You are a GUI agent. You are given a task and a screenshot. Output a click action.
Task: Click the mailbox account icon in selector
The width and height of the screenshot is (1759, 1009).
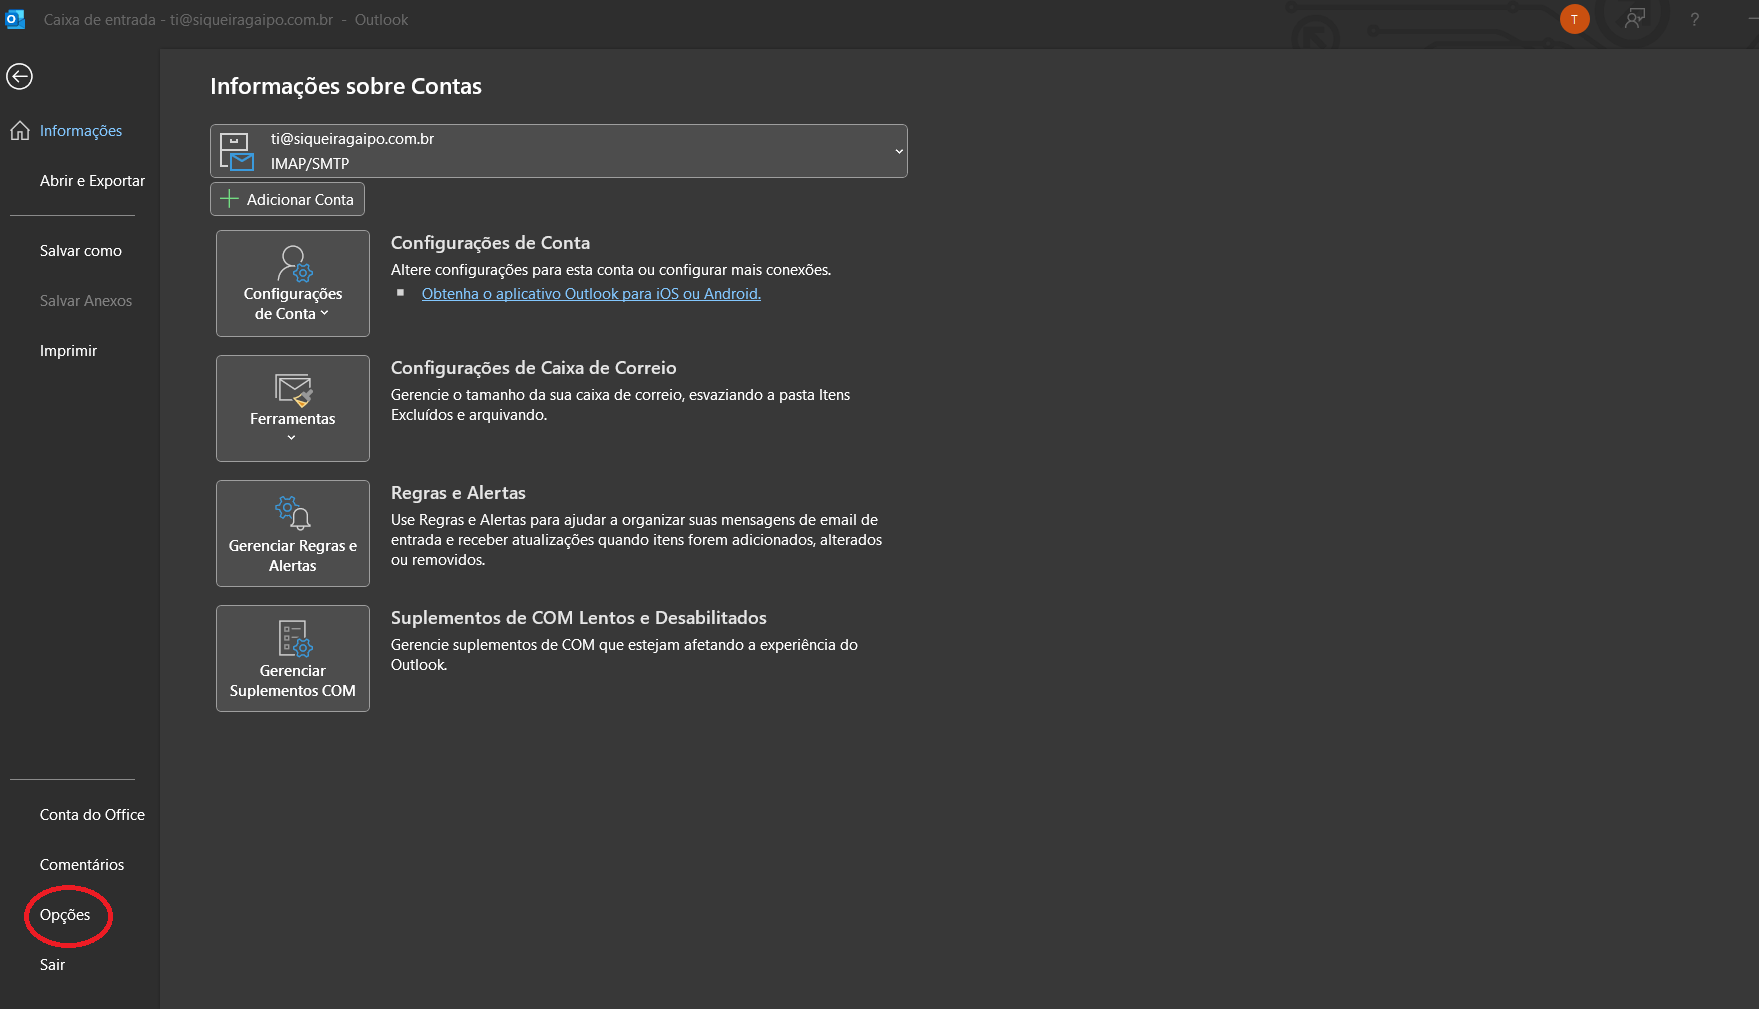tap(237, 151)
